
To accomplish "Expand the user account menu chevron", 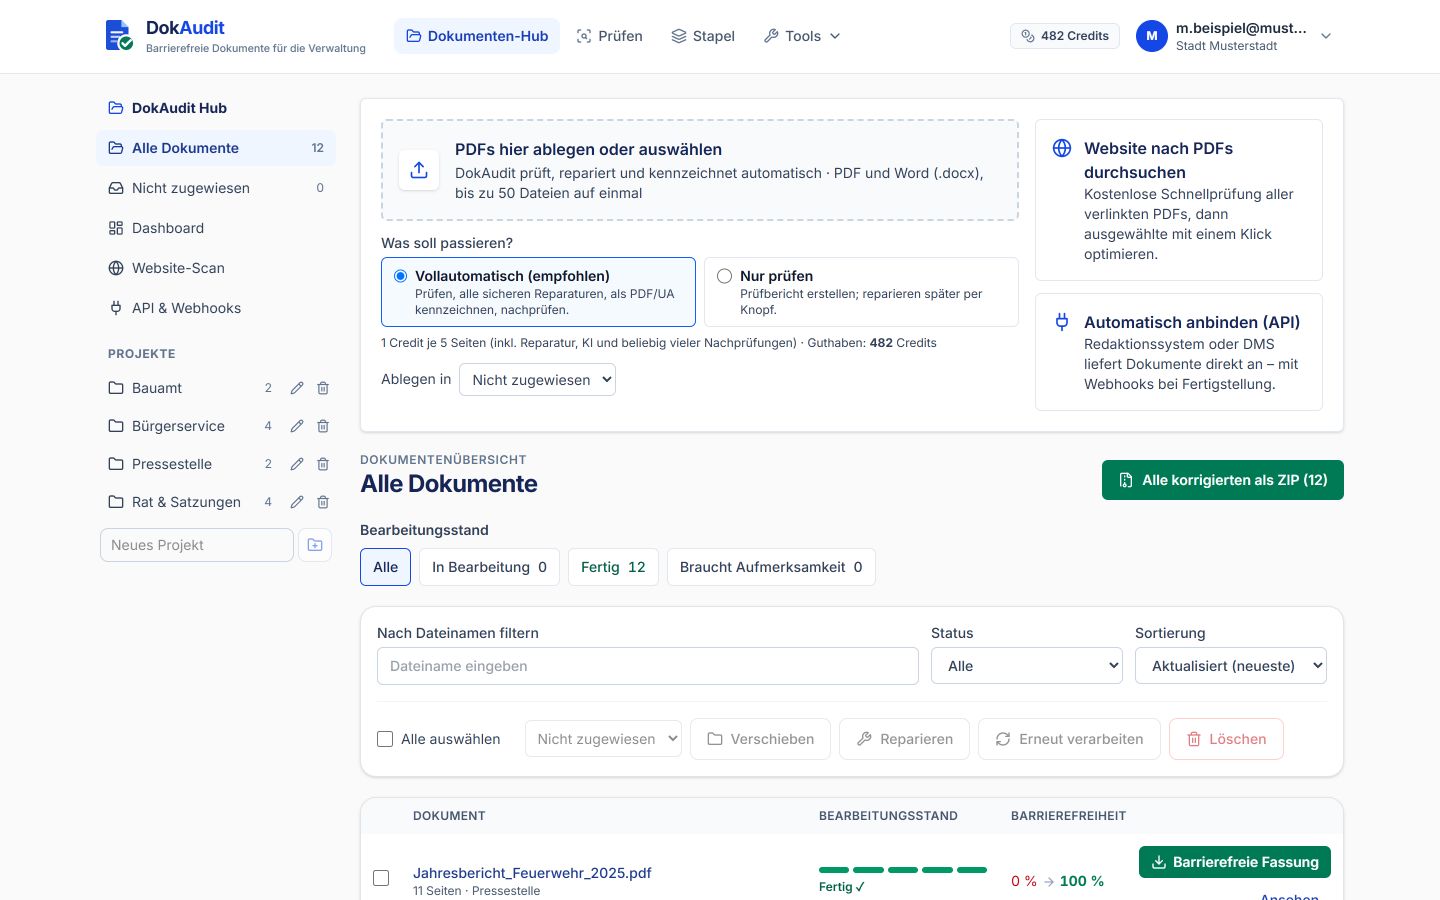I will pos(1326,36).
